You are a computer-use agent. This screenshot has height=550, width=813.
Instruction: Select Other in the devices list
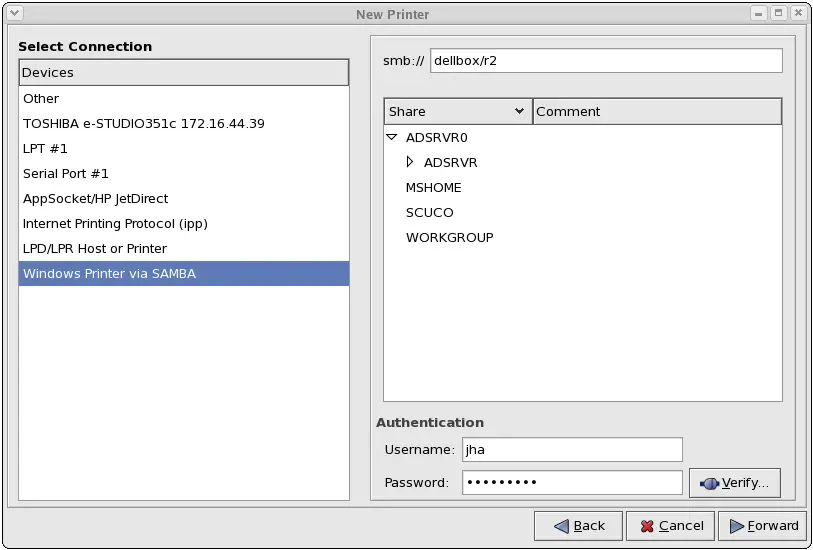tap(184, 98)
